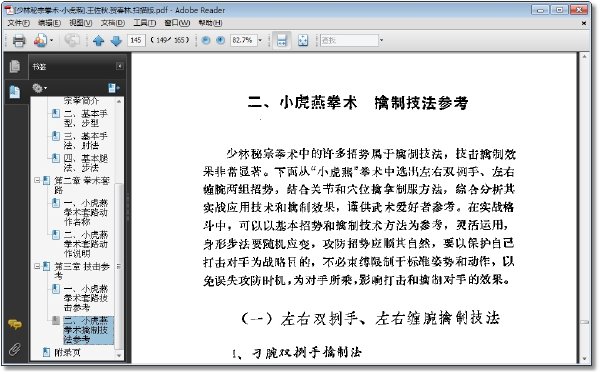Collapse the 第二章 拳术套路 bookmark node

(37, 180)
